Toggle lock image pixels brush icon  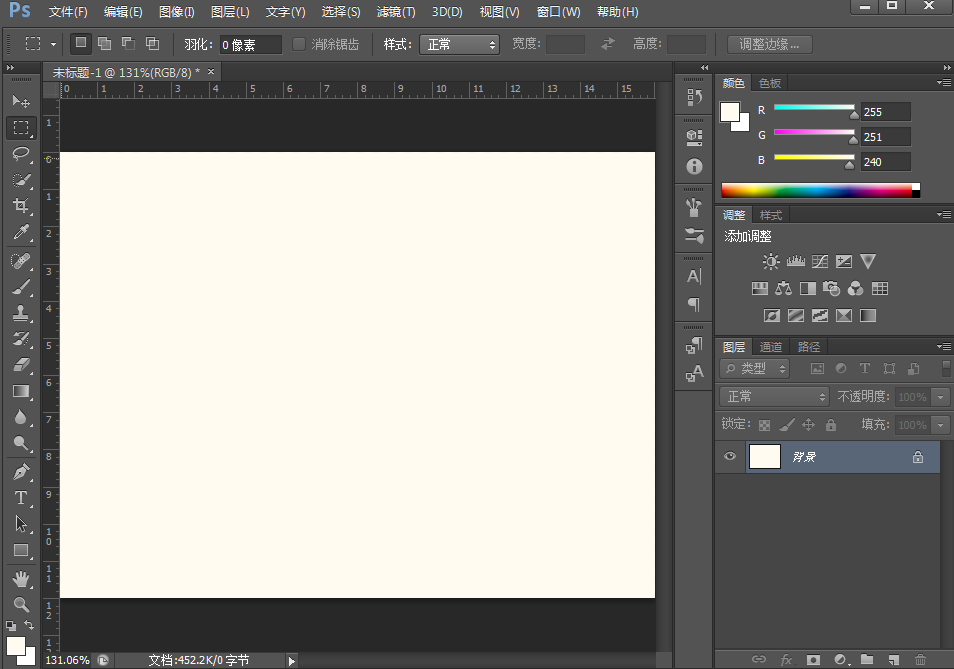coord(787,425)
